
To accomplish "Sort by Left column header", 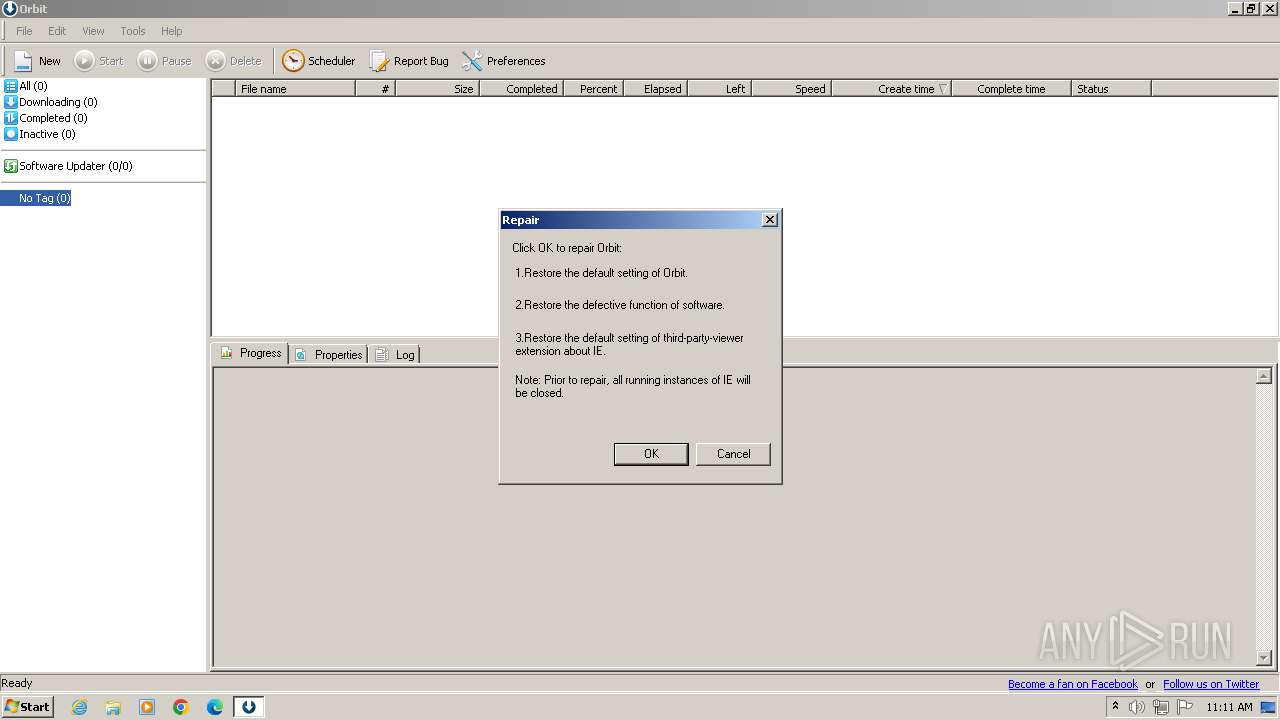I will (720, 89).
